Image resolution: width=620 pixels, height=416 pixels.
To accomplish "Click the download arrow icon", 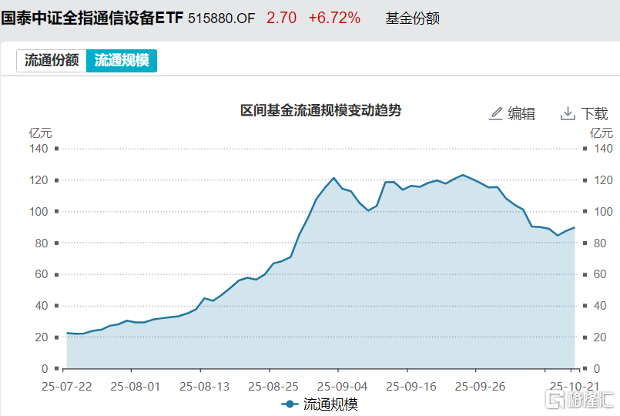I will click(x=568, y=113).
